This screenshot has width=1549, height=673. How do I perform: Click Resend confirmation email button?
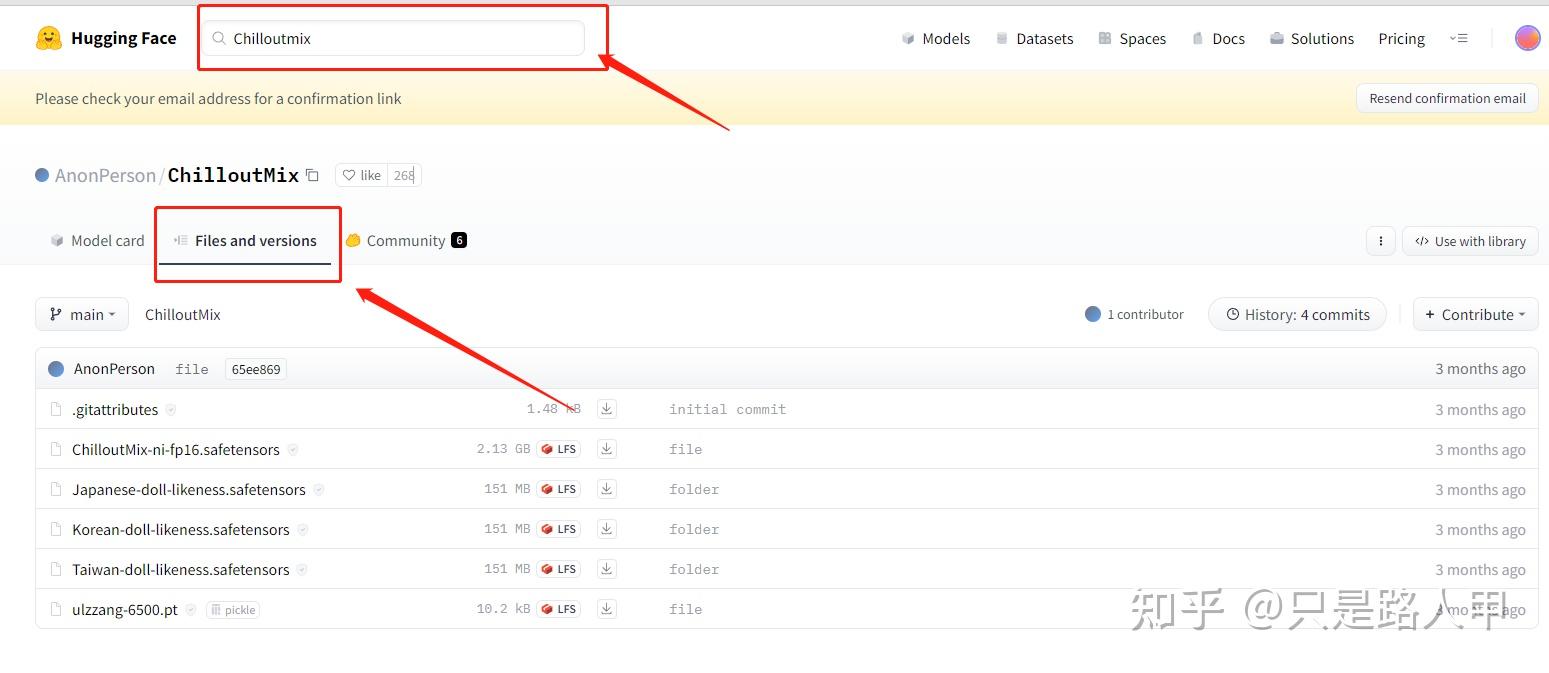point(1447,98)
